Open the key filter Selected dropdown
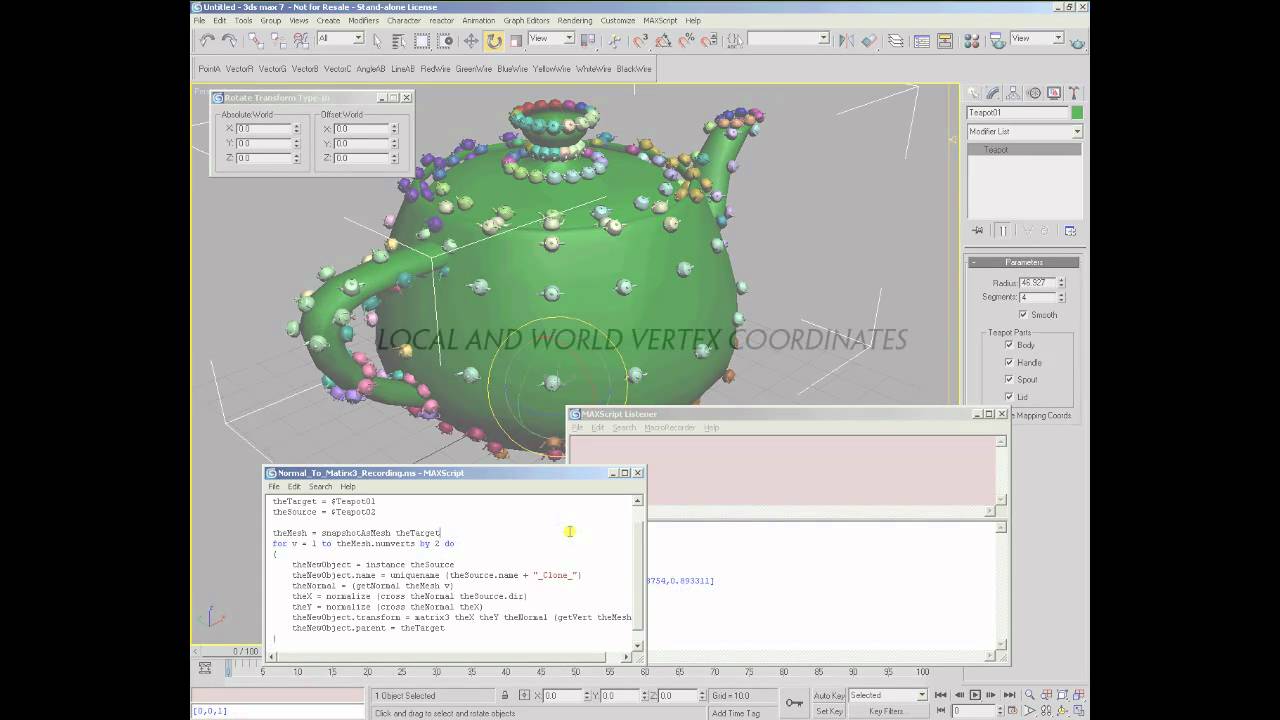 [888, 695]
